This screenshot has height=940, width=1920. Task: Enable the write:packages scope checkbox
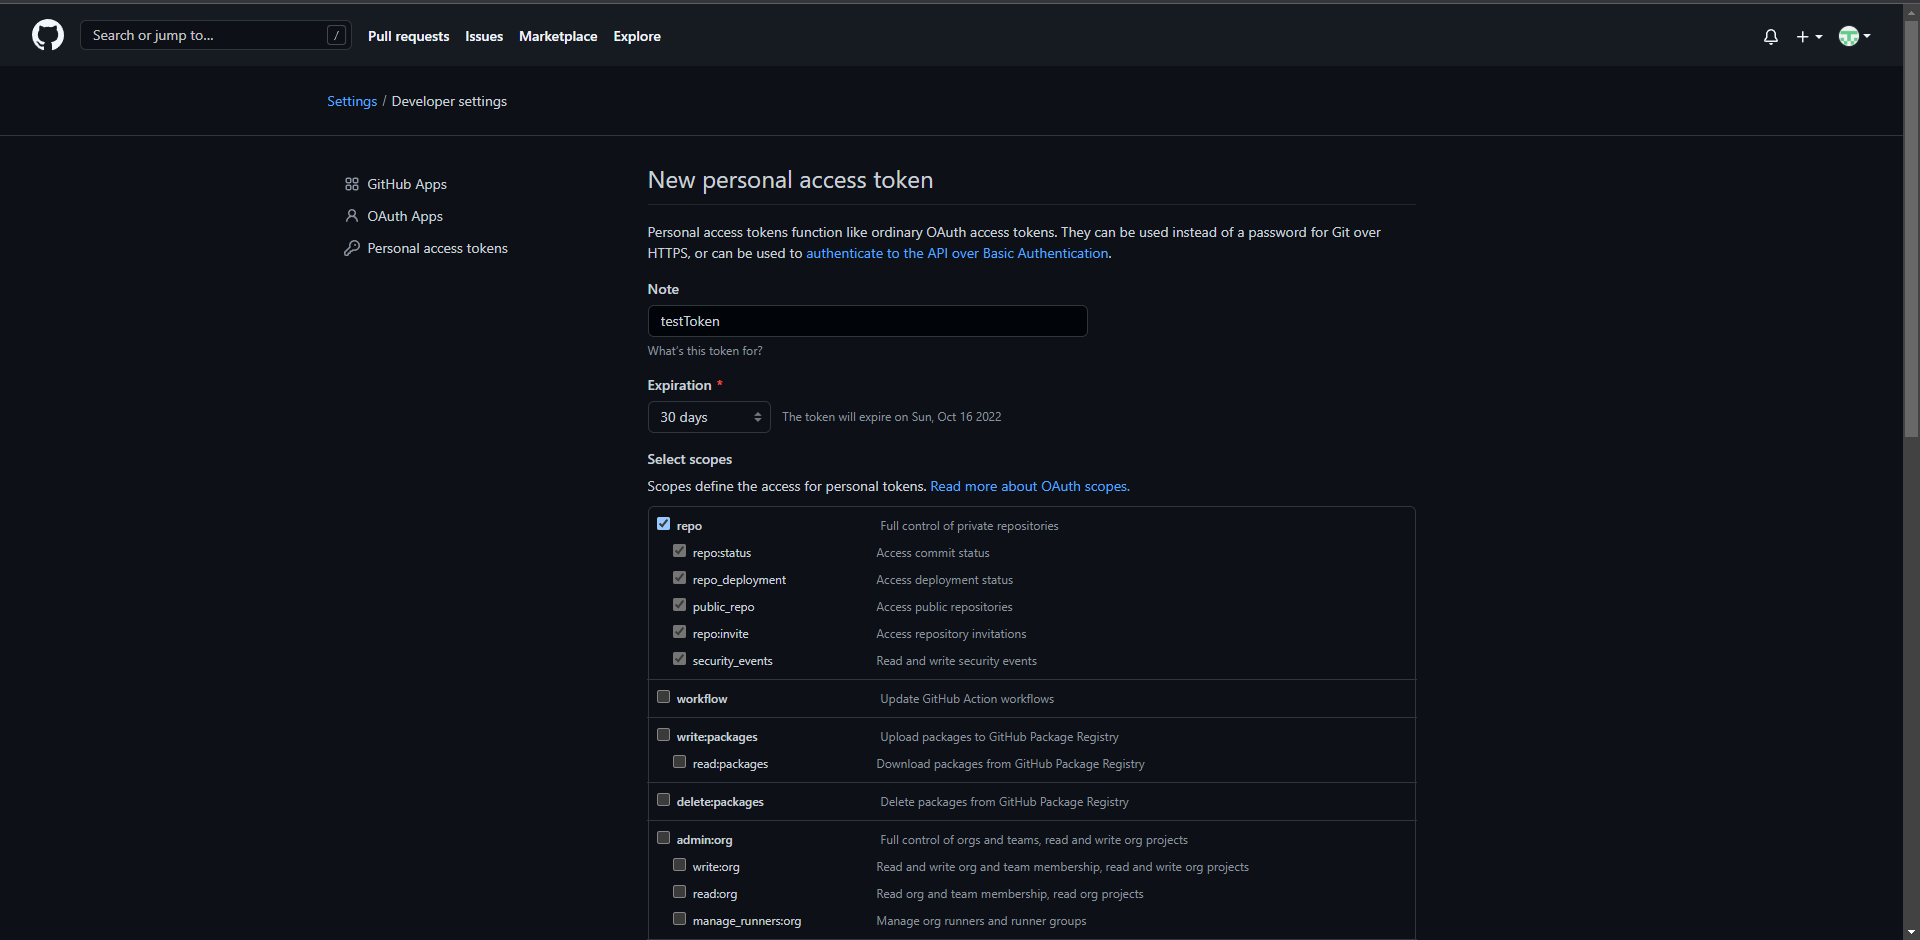click(663, 735)
